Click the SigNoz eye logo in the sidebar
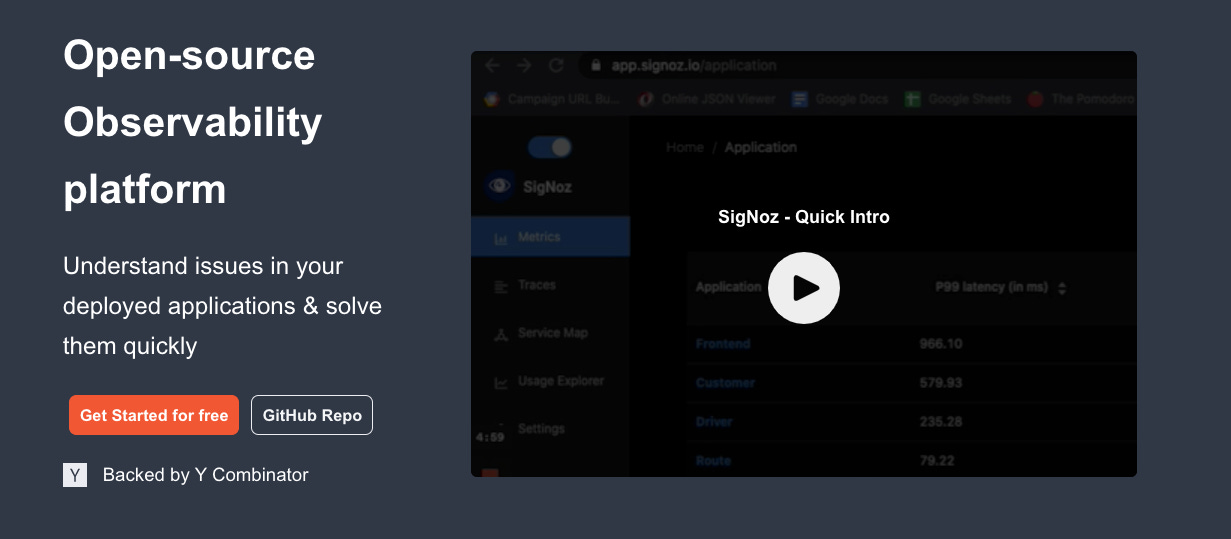This screenshot has height=539, width=1231. [499, 186]
